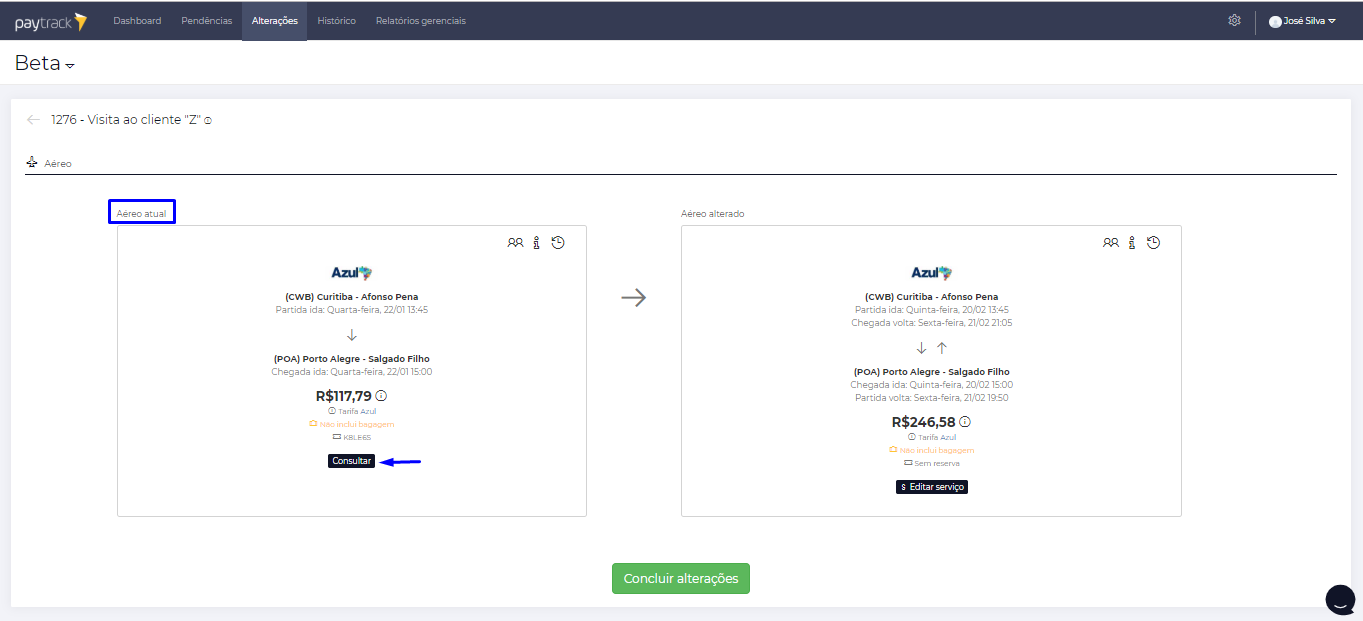Open the chat support bubble
1363x621 pixels.
point(1340,598)
